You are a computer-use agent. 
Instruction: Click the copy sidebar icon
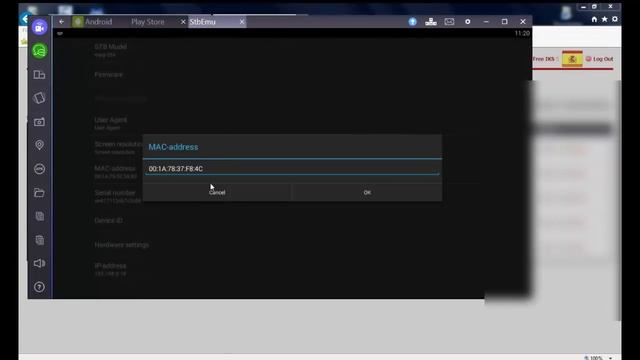pos(40,216)
